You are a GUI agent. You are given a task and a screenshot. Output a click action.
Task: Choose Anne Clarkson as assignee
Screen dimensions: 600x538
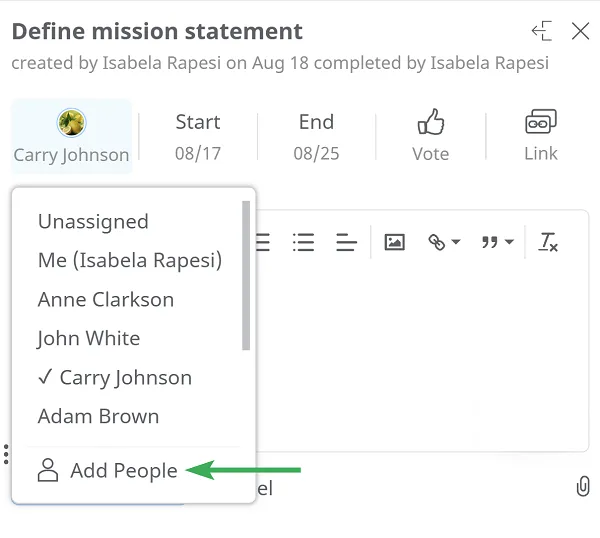coord(106,299)
